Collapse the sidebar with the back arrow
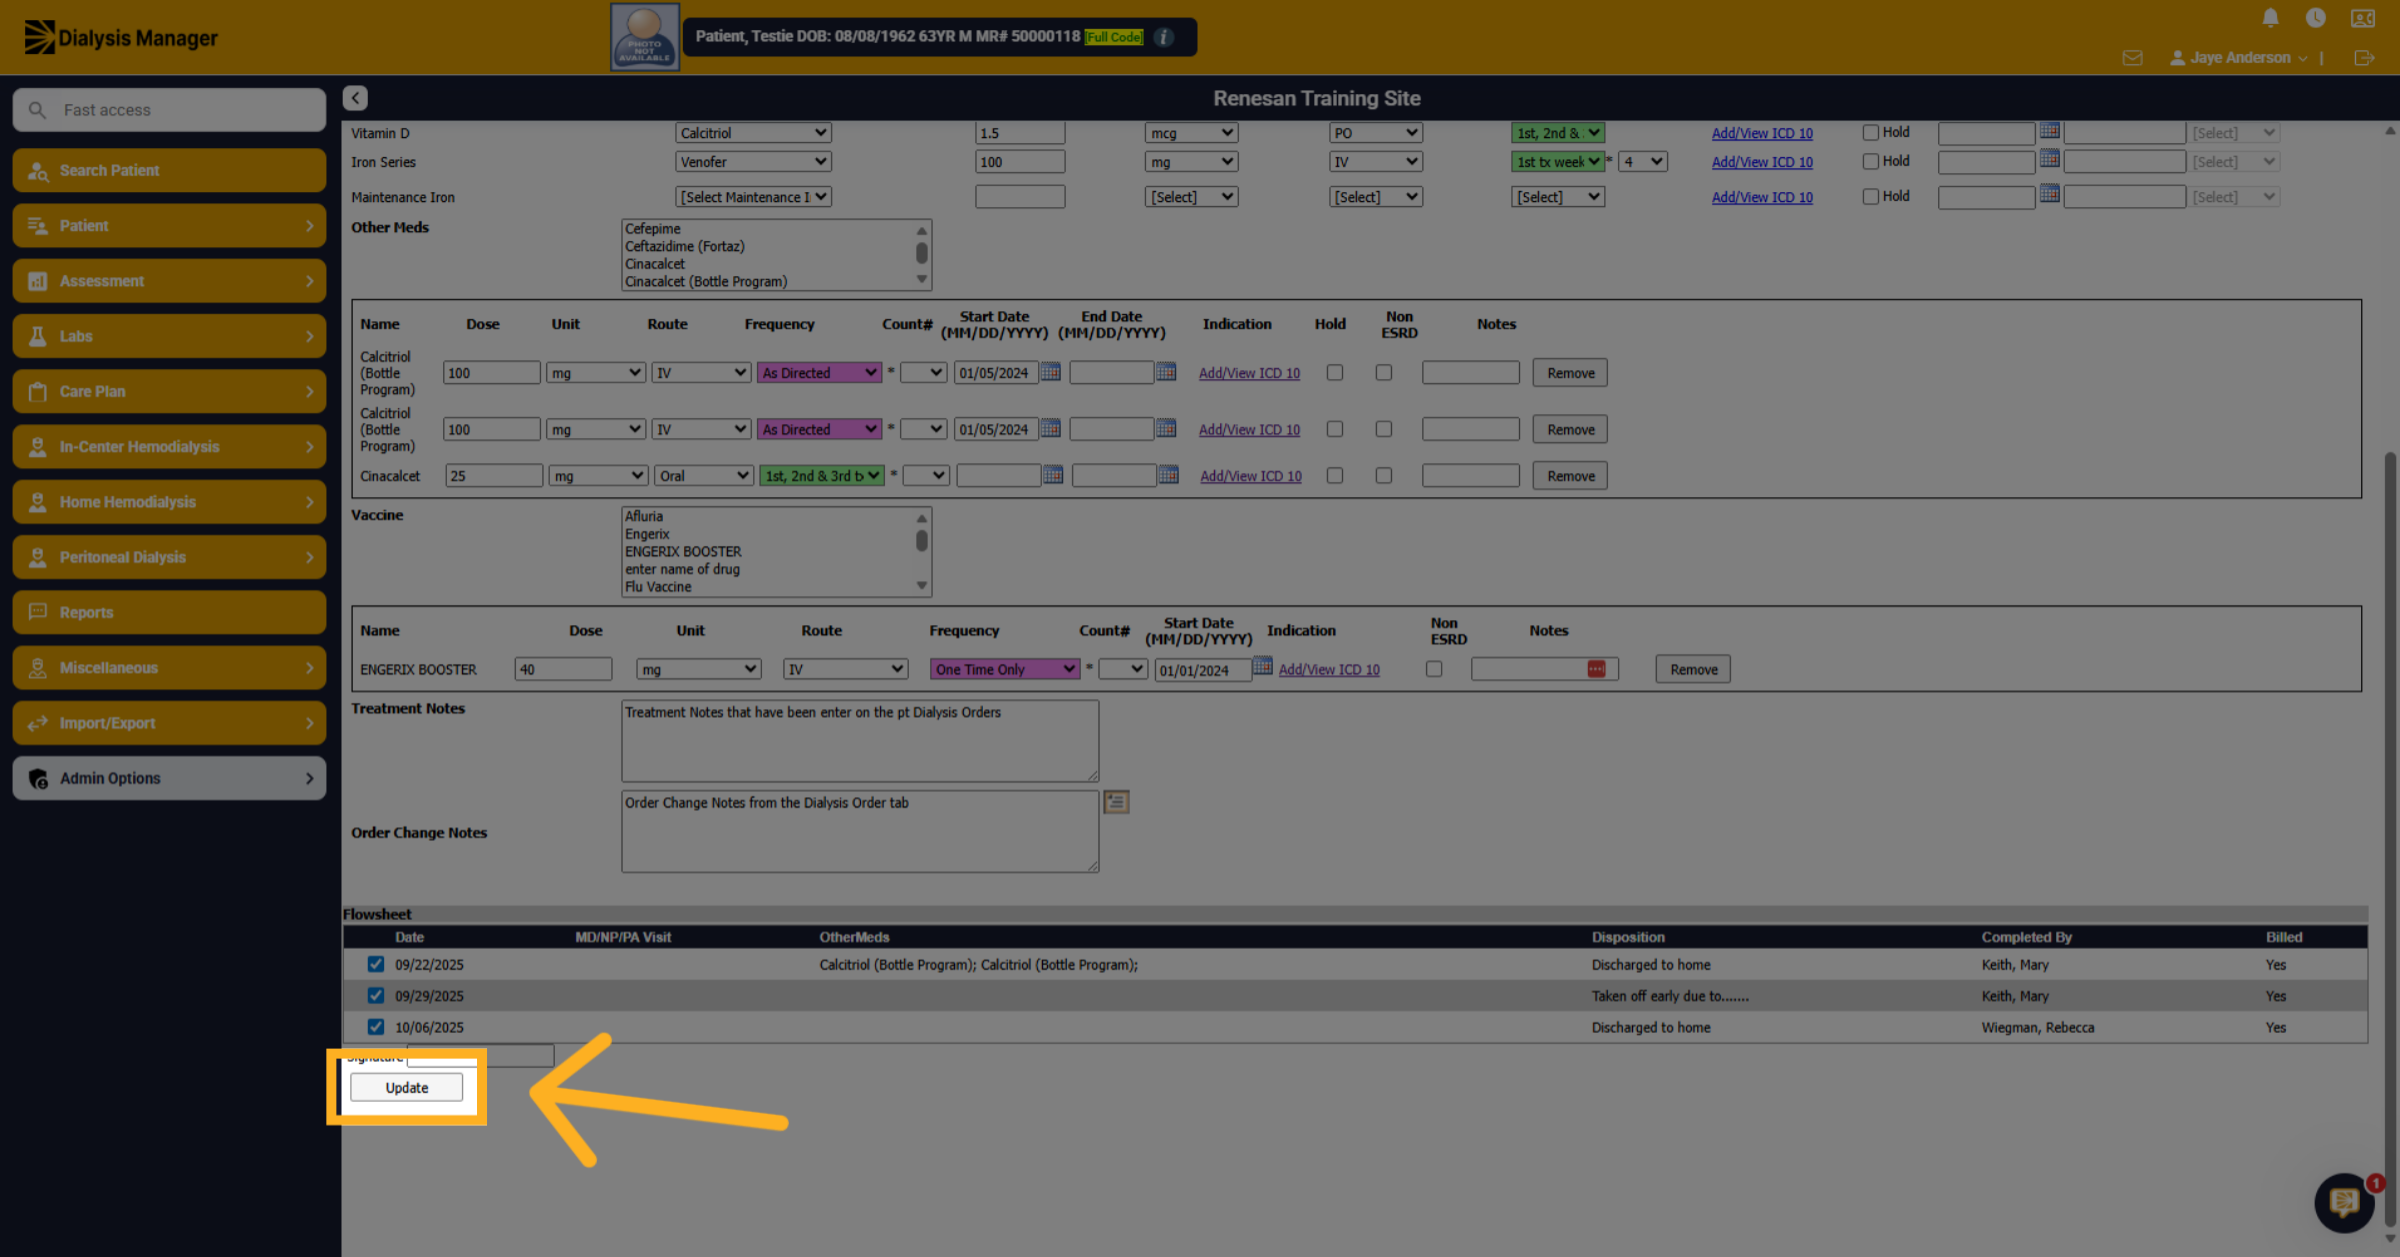Screen dimensions: 2400x1257 (x=355, y=98)
